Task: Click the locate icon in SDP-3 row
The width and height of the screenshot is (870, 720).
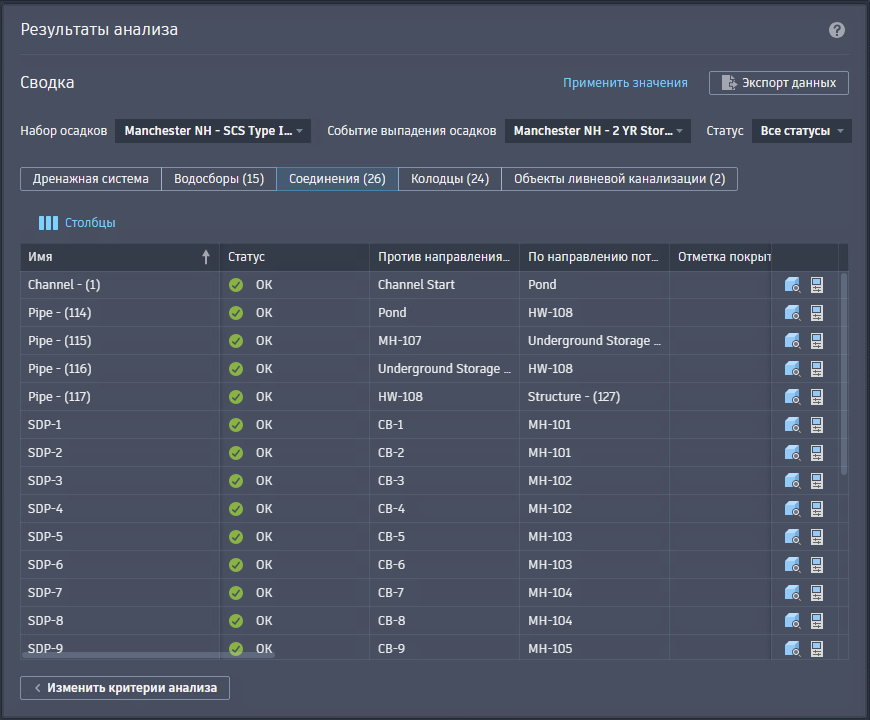Action: 792,481
